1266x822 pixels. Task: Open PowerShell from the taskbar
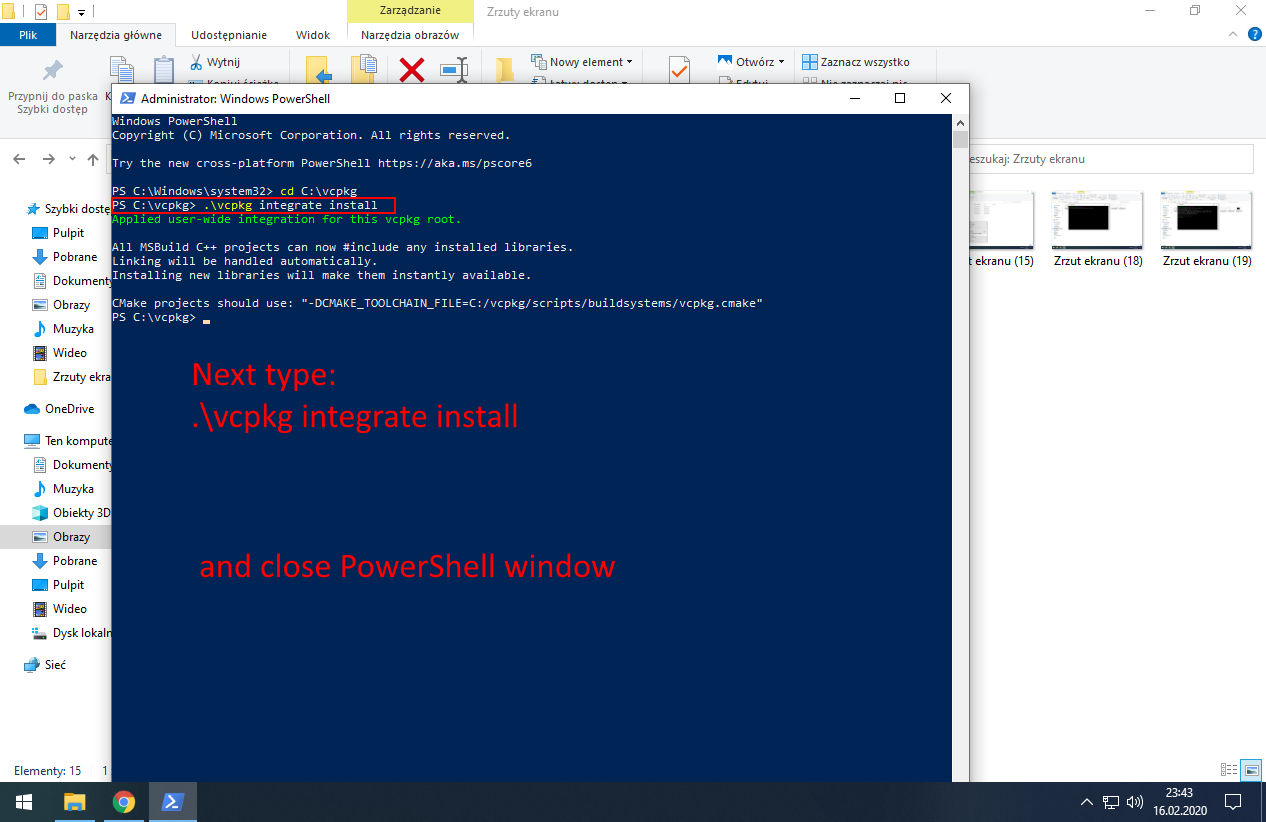pos(172,801)
